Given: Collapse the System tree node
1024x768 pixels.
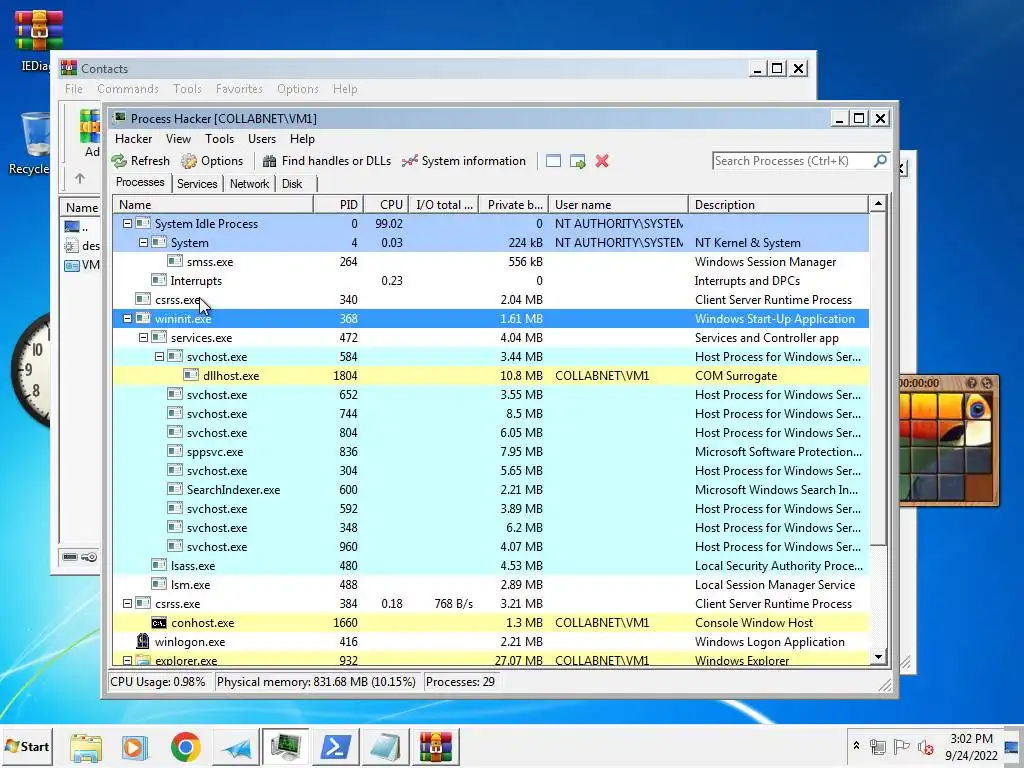Looking at the screenshot, I should [x=143, y=242].
